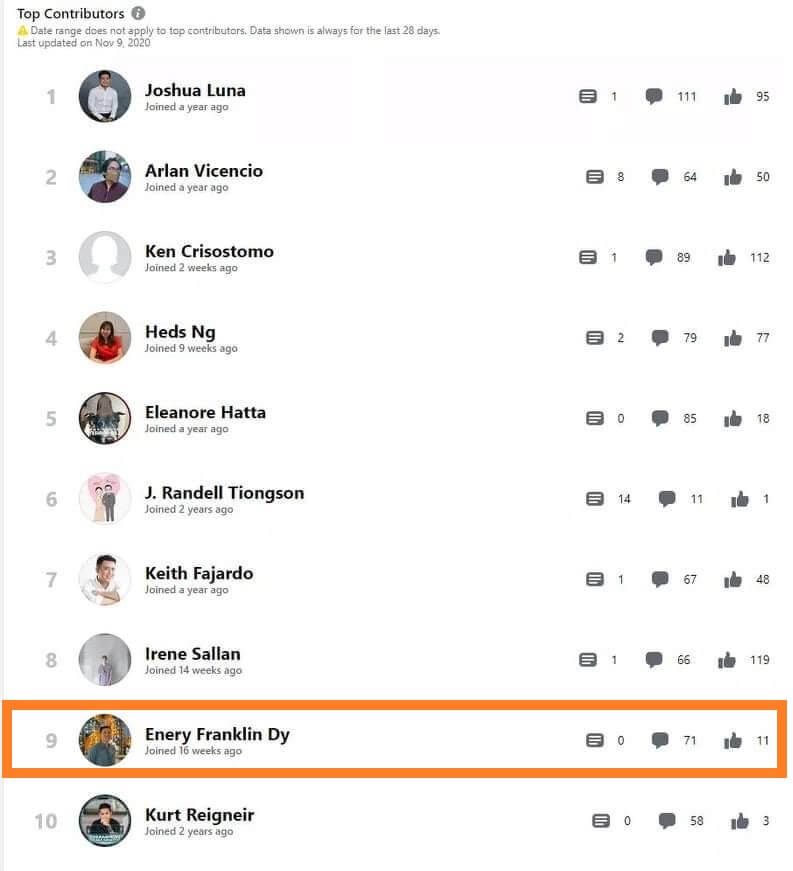Click Irene Sallan's thumbs-up reactions icon
Viewport: 793px width, 871px height.
pos(726,660)
